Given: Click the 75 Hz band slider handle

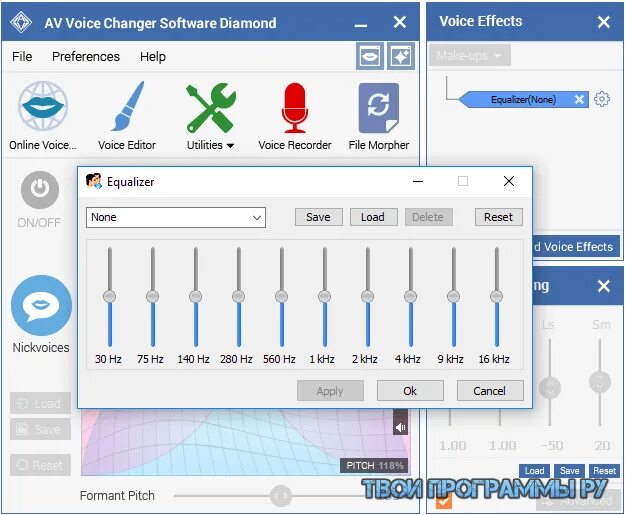Looking at the screenshot, I should pyautogui.click(x=153, y=296).
